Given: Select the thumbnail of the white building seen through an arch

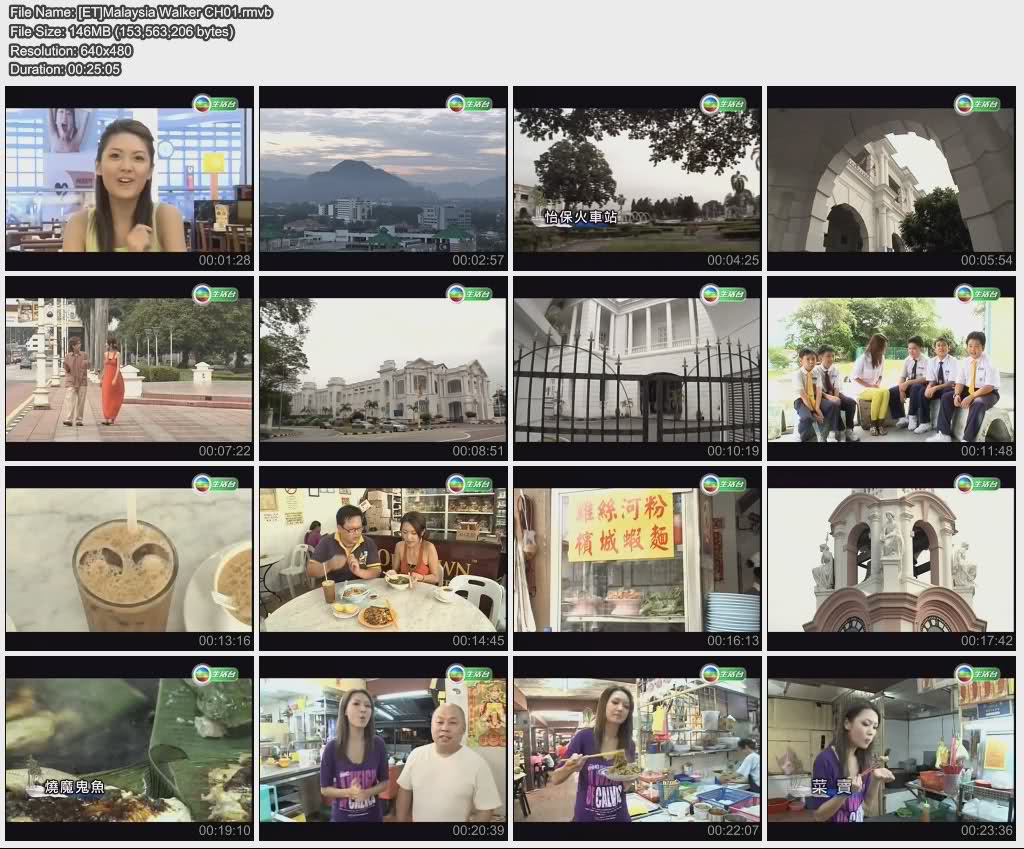Looking at the screenshot, I should (x=891, y=178).
